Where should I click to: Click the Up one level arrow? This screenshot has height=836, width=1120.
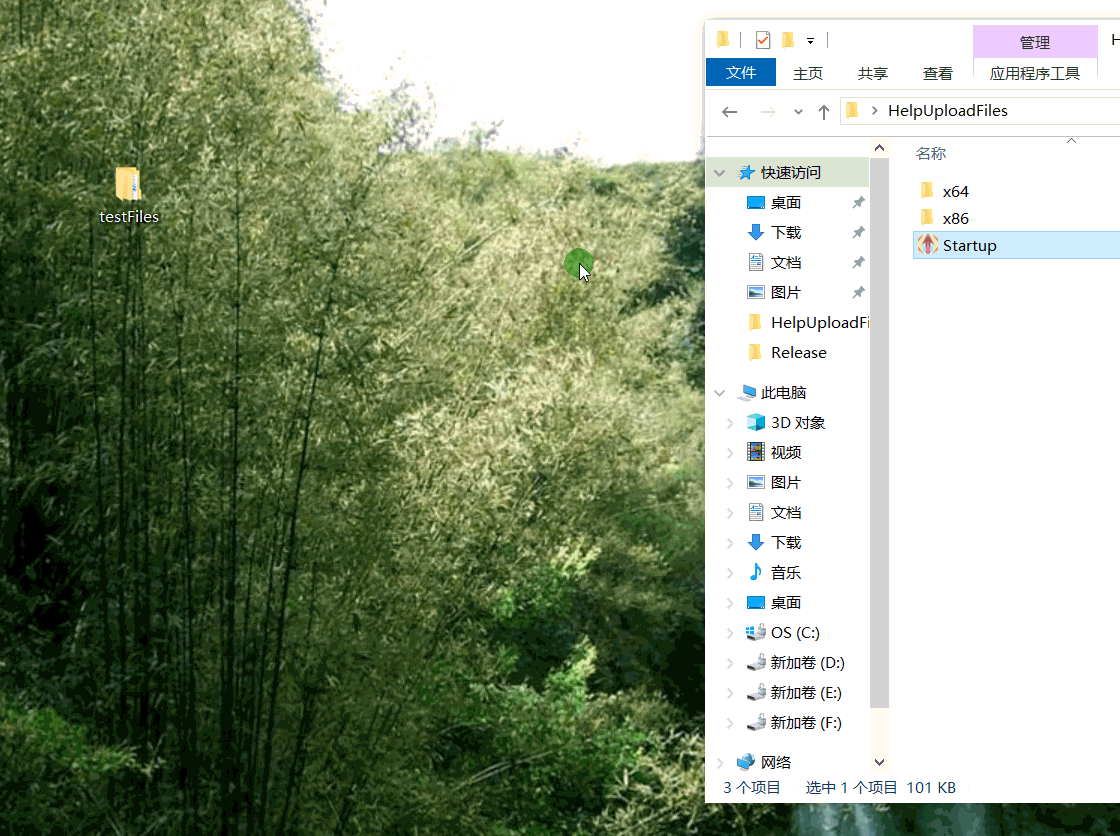pyautogui.click(x=824, y=111)
